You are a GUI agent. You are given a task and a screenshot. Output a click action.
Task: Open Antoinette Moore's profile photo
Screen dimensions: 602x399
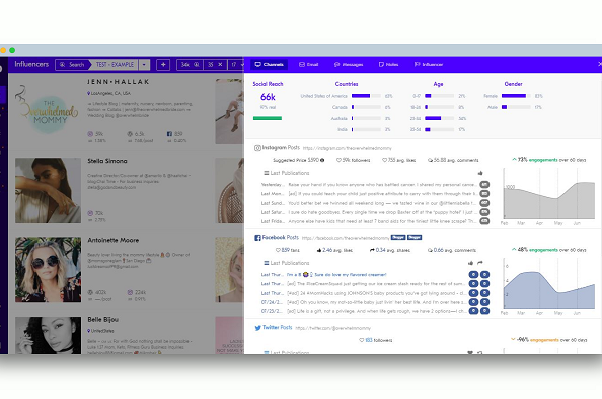[x=48, y=270]
